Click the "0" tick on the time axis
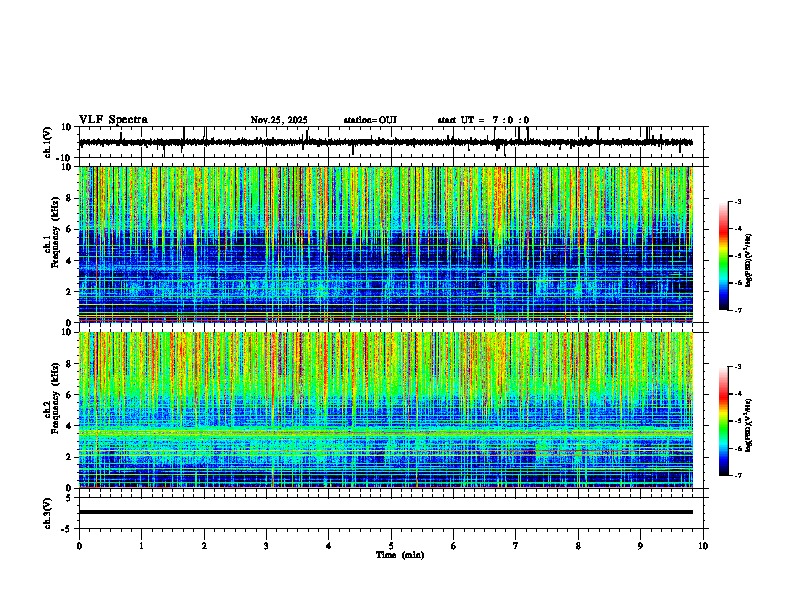Viewport: 792px width, 612px height. (x=79, y=546)
